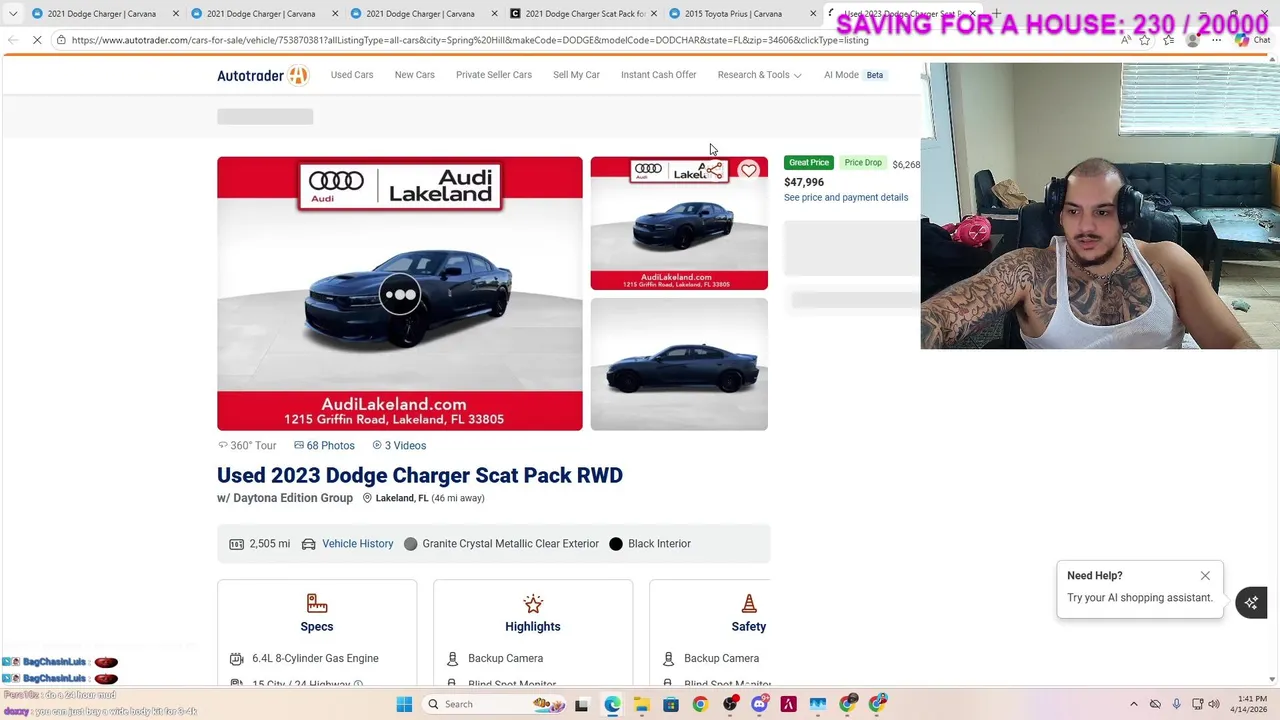The height and width of the screenshot is (720, 1280).
Task: Click the microphone tray icon
Action: [1176, 704]
